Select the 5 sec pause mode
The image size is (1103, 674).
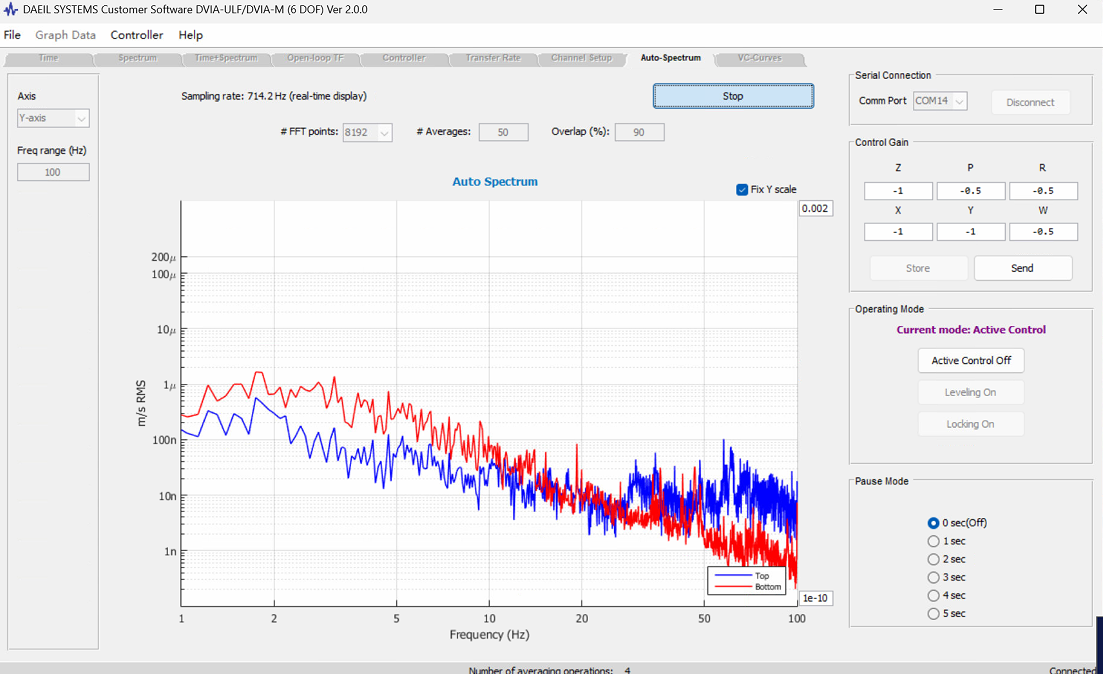point(933,613)
